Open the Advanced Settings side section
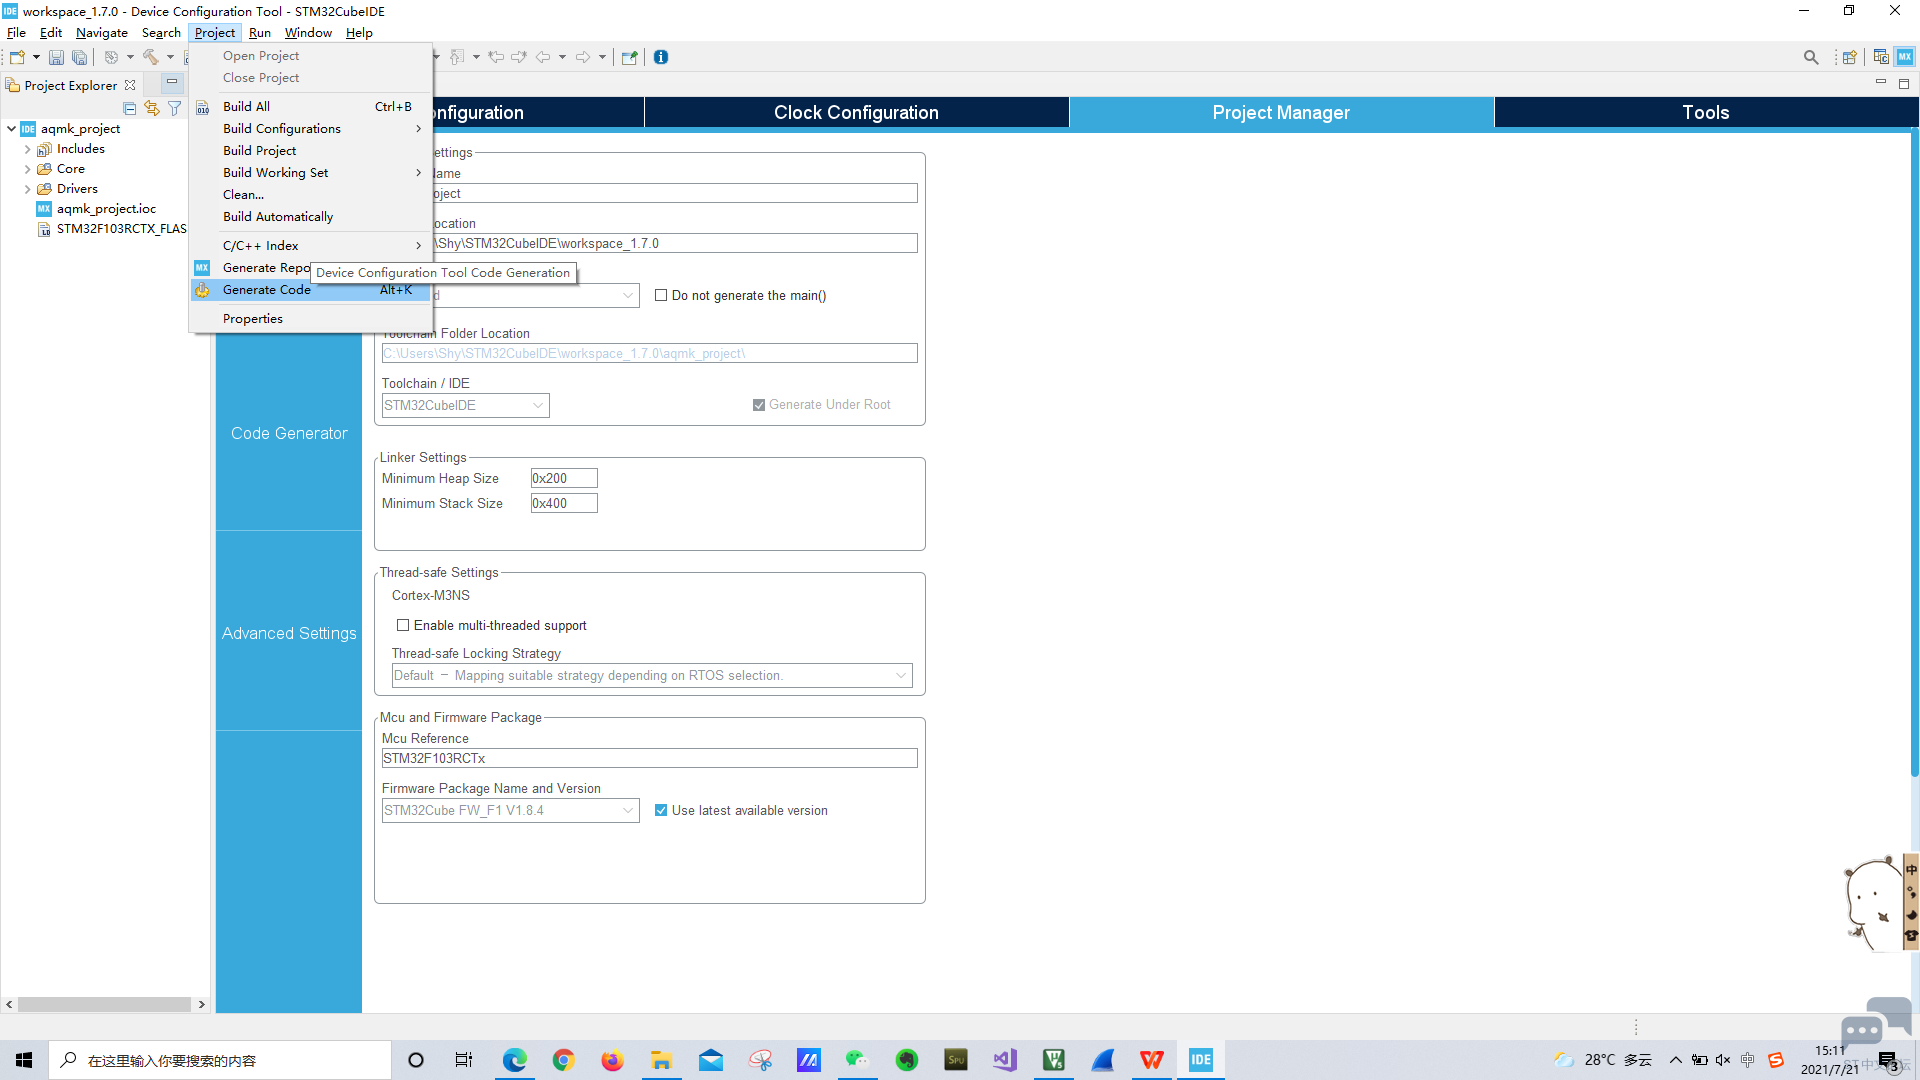The height and width of the screenshot is (1080, 1920). (289, 633)
